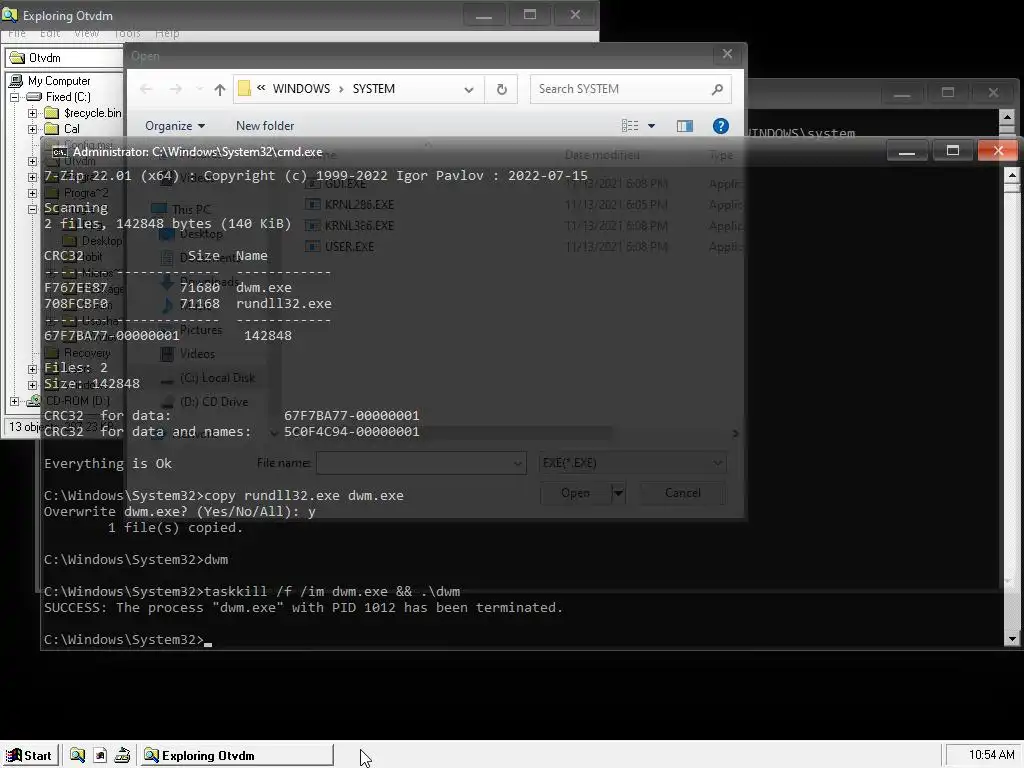Open the Start menu
Viewport: 1024px width, 768px height.
(x=29, y=756)
